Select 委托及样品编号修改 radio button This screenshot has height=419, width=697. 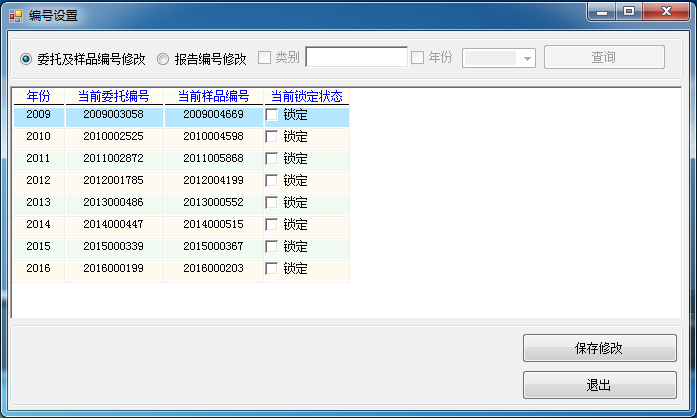click(26, 59)
